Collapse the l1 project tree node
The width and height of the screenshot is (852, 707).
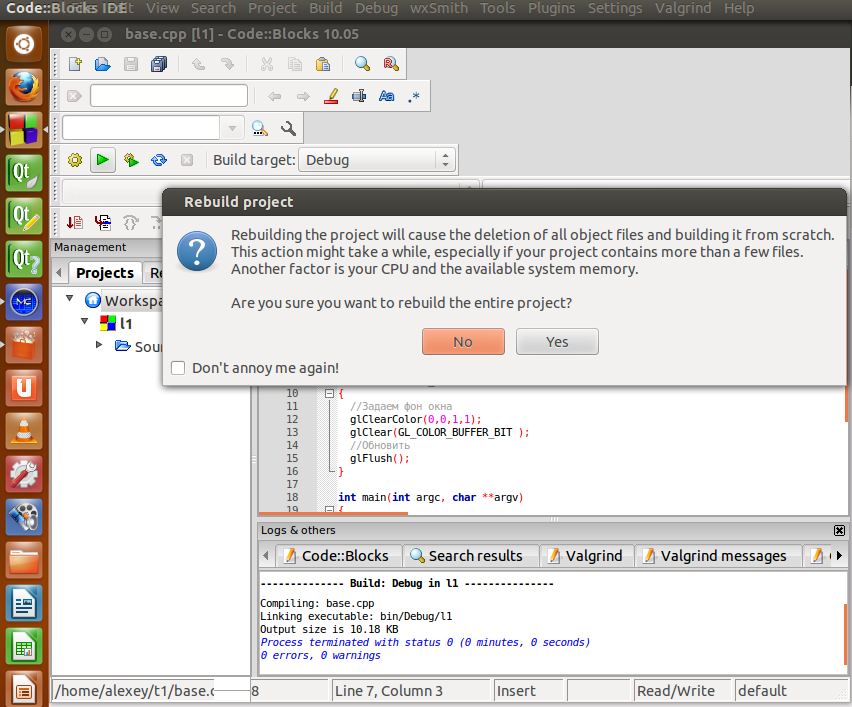click(x=85, y=323)
